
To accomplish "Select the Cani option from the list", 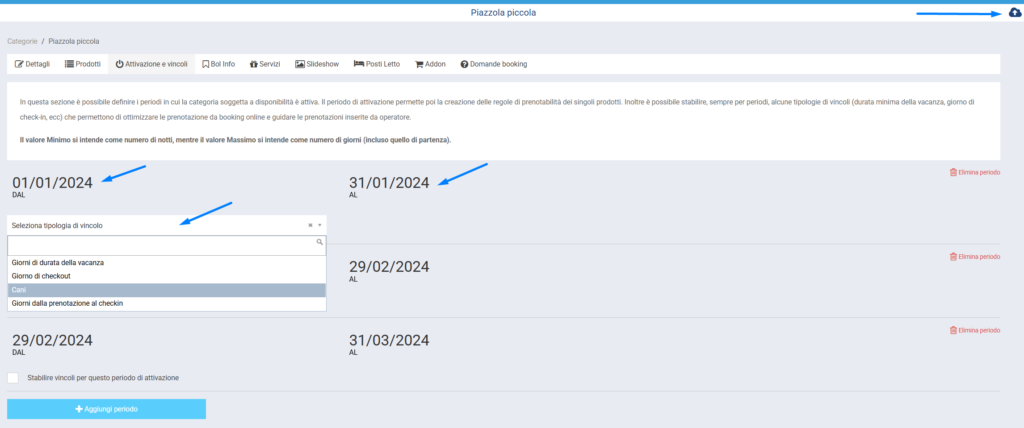I will point(166,289).
